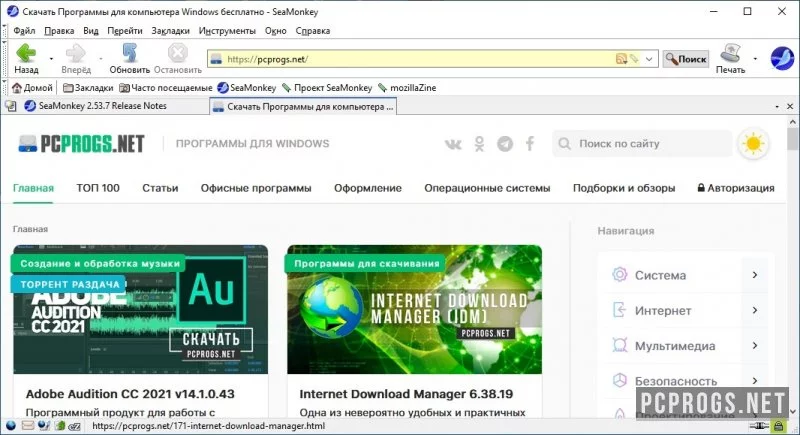The height and width of the screenshot is (435, 800).
Task: Open ChatZilla icon in status bar
Action: coord(74,426)
